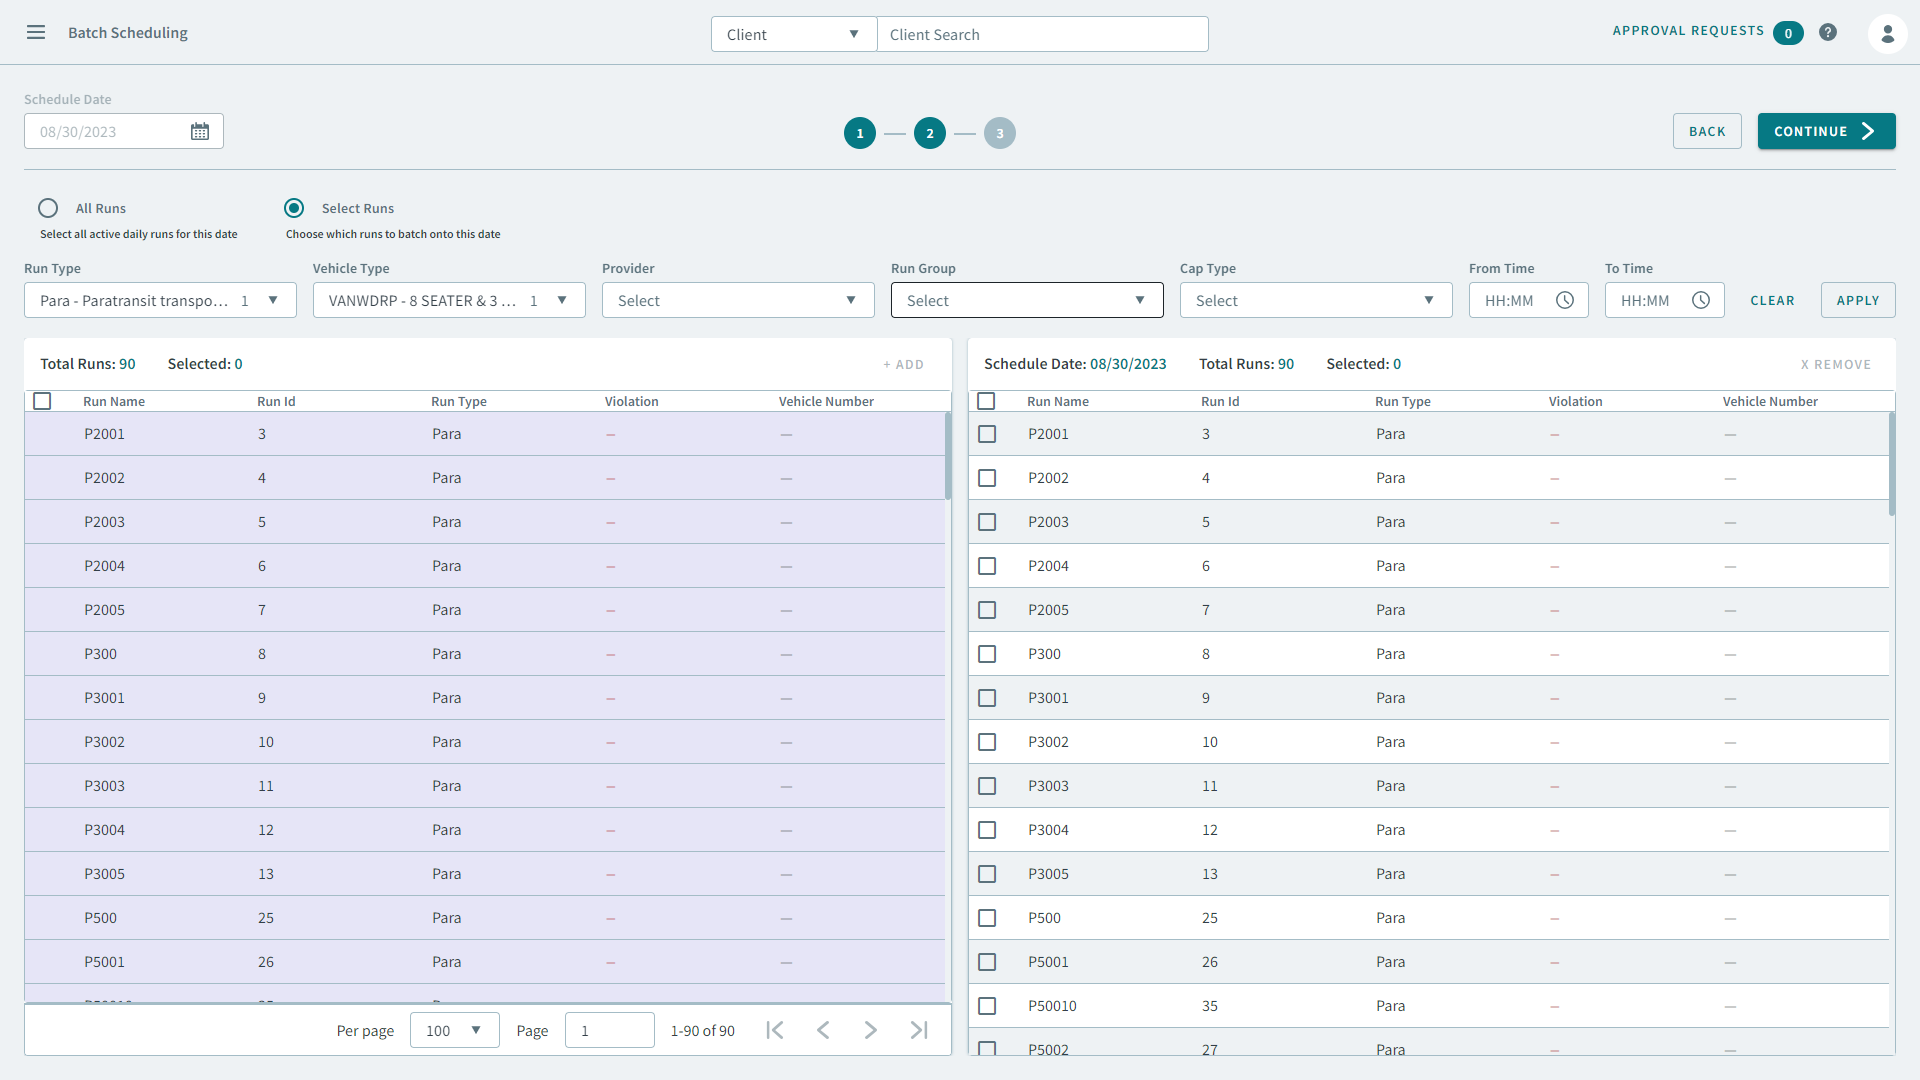Go to the next page of runs
Screen dimensions: 1920x1080
click(871, 1029)
